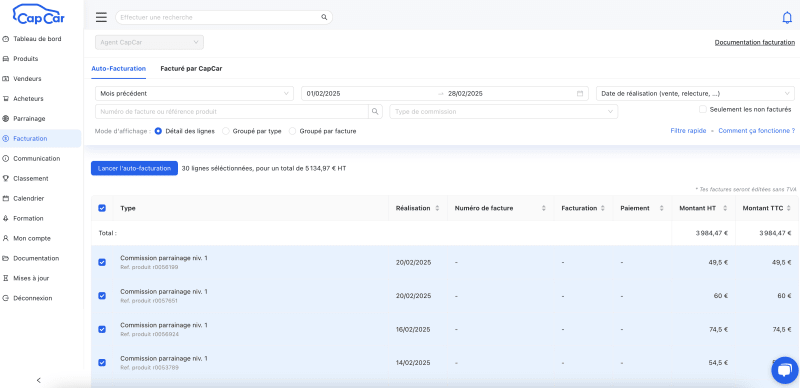The image size is (800, 388).
Task: Enable Seulement les non facturés checkbox
Action: point(703,109)
